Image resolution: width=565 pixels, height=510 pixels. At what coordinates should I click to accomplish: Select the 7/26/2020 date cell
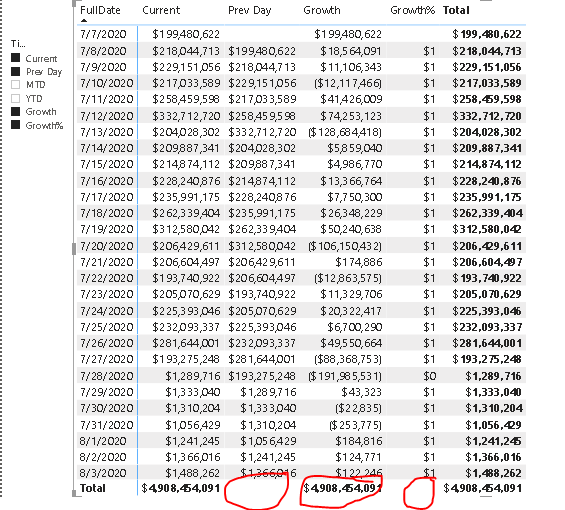point(107,343)
